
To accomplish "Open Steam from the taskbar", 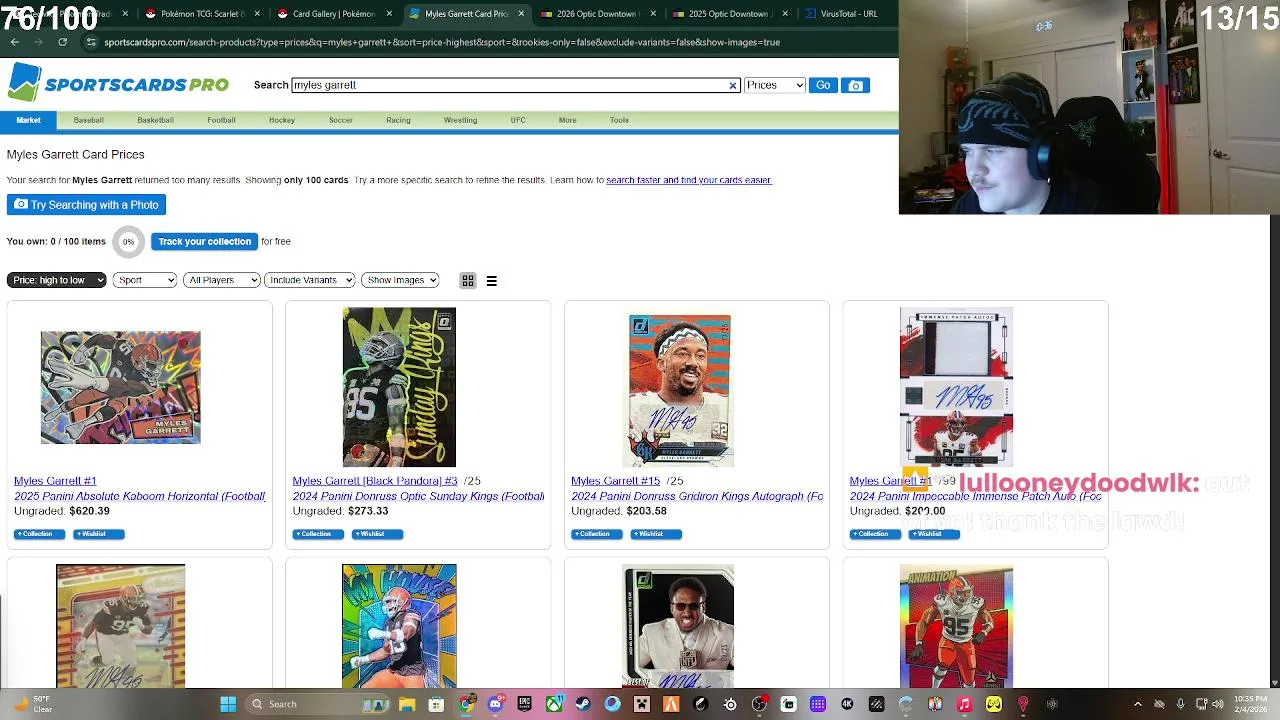I will pyautogui.click(x=583, y=704).
